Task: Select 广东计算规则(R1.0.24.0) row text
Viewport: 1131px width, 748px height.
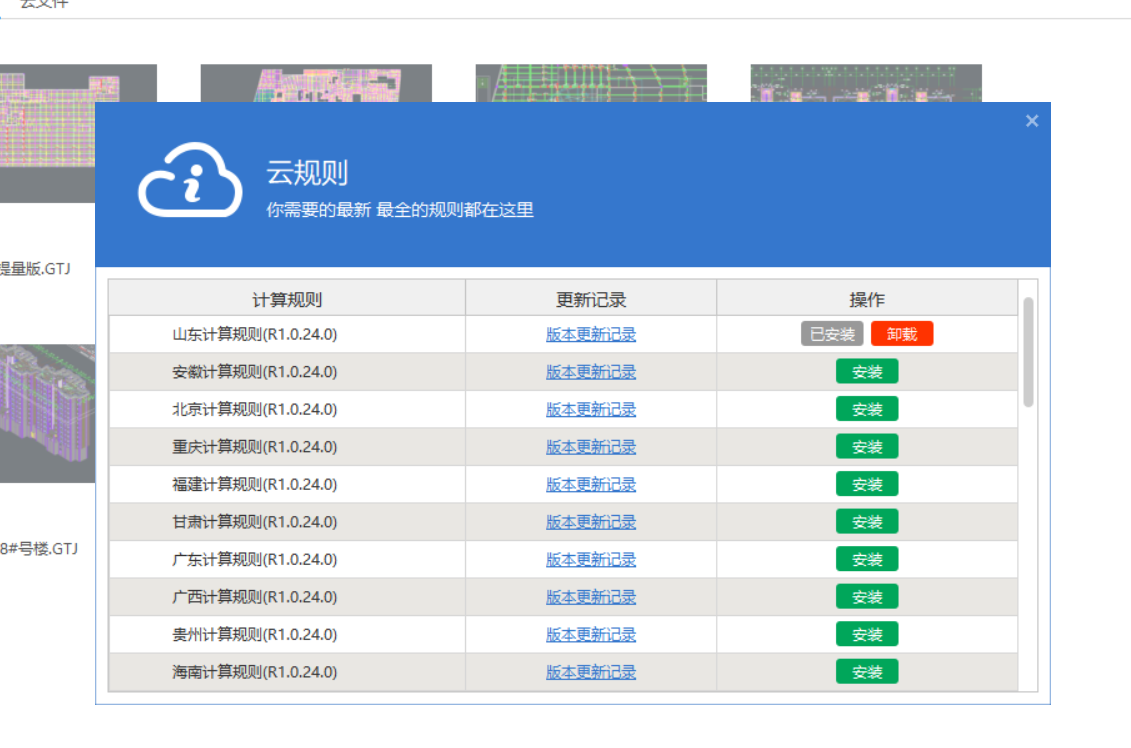Action: coord(255,559)
